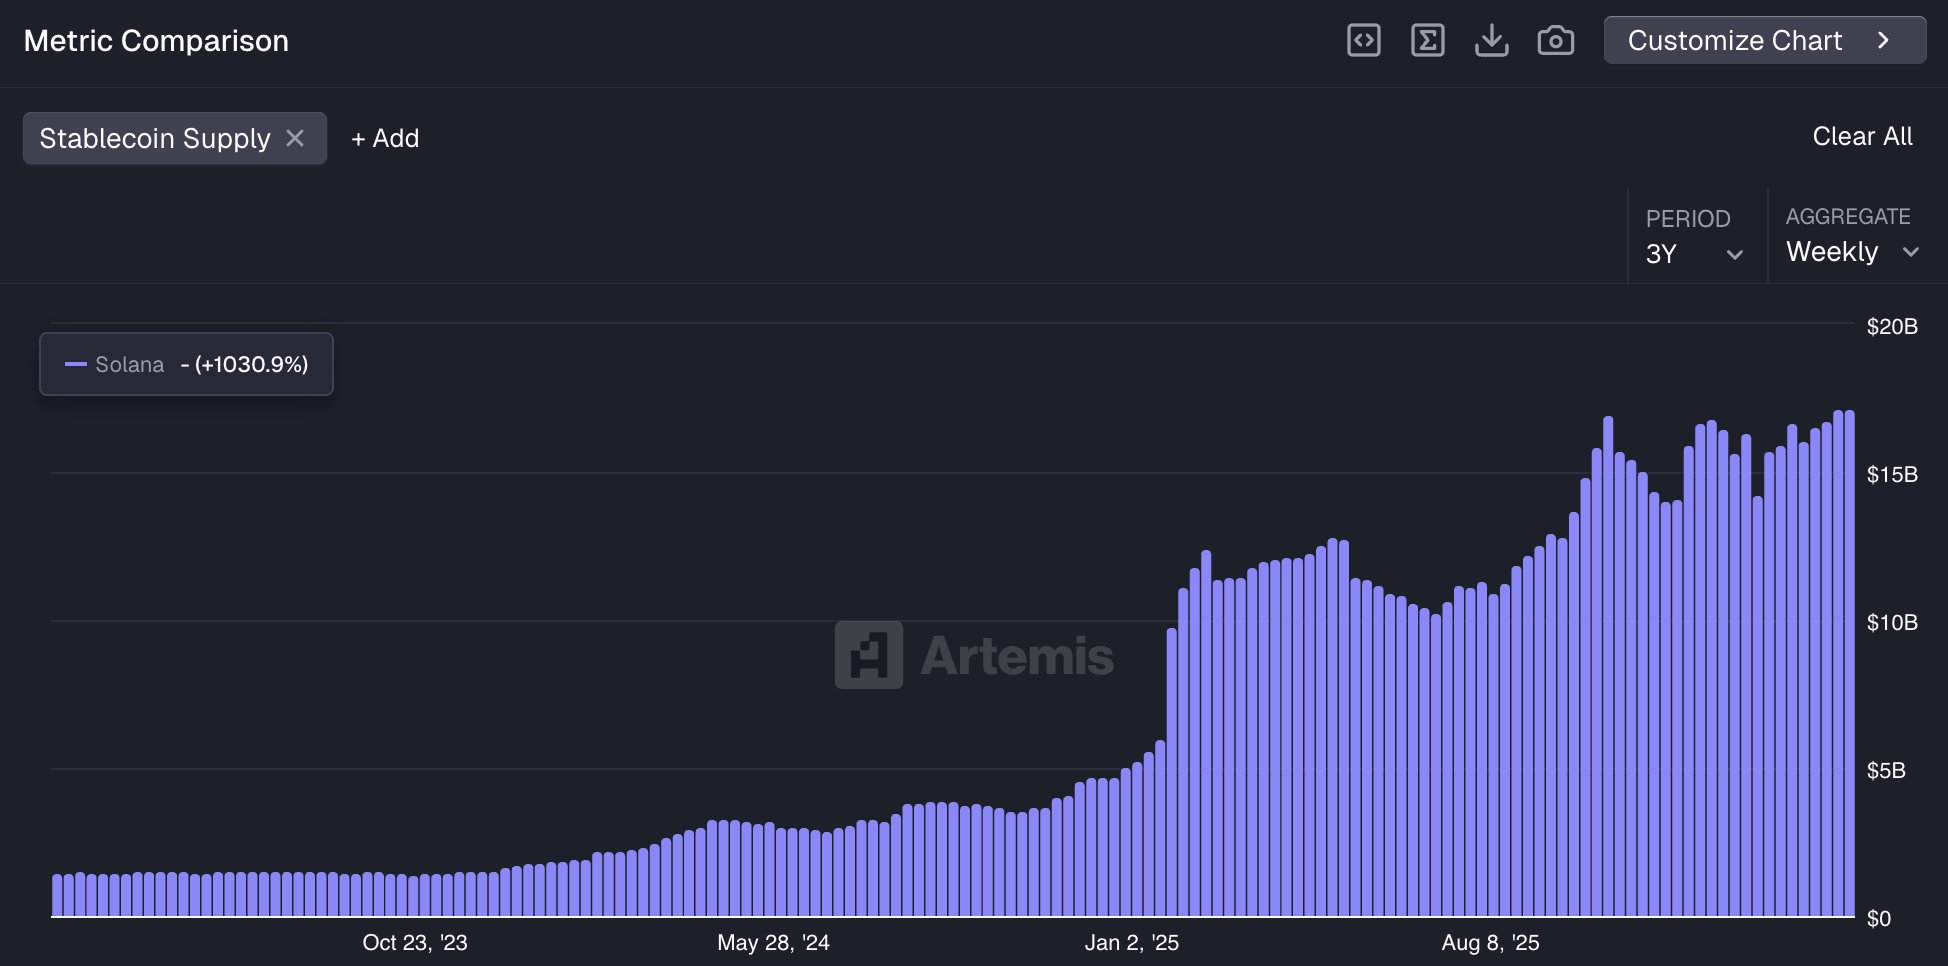1948x966 pixels.
Task: Click the sigma formula icon
Action: [1428, 41]
